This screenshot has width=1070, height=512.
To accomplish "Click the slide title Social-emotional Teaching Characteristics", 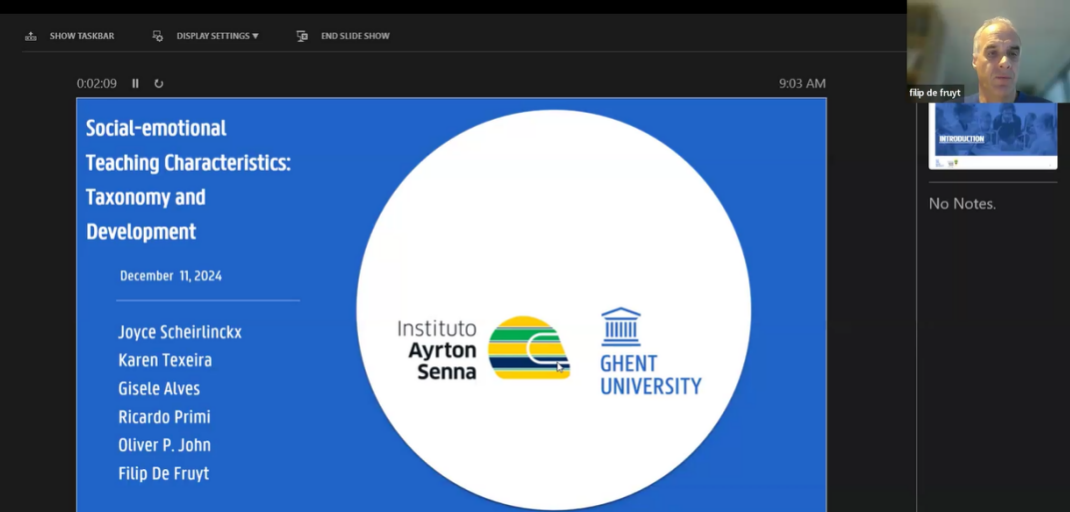I will 188,180.
